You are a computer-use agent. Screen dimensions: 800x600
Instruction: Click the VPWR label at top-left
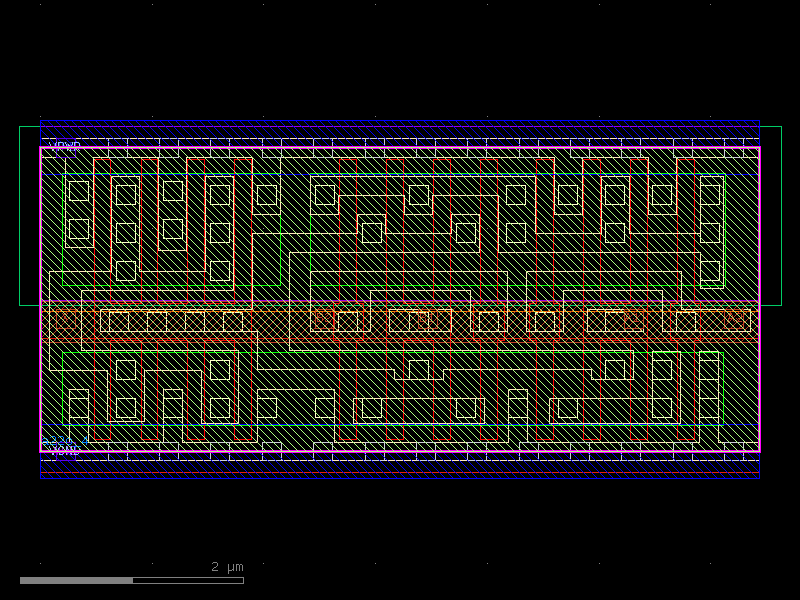click(64, 146)
